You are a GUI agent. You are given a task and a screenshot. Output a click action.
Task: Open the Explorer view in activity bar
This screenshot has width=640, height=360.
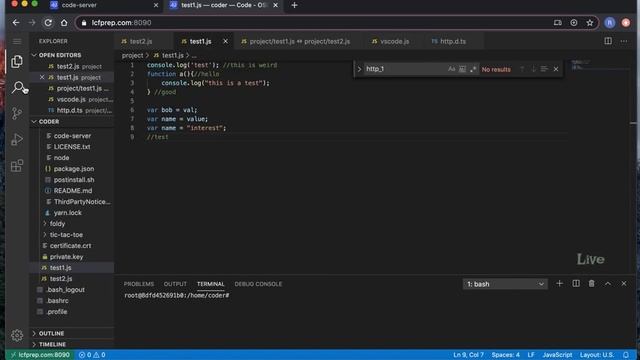(x=17, y=62)
